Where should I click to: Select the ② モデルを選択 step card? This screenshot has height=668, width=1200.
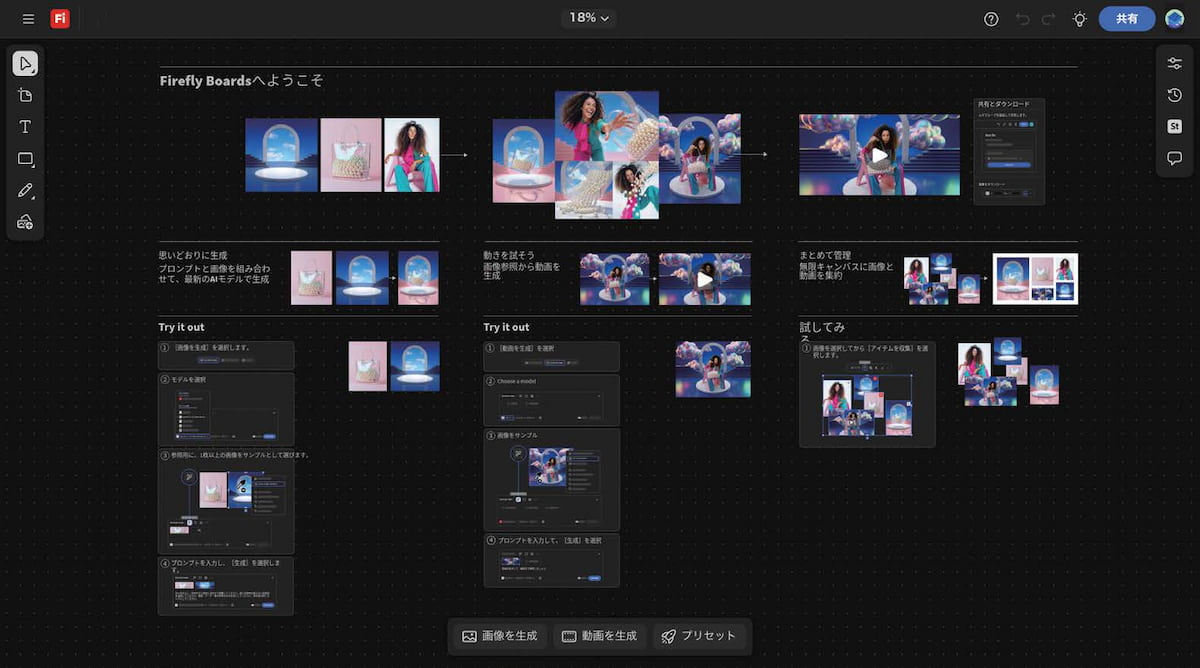pyautogui.click(x=226, y=409)
